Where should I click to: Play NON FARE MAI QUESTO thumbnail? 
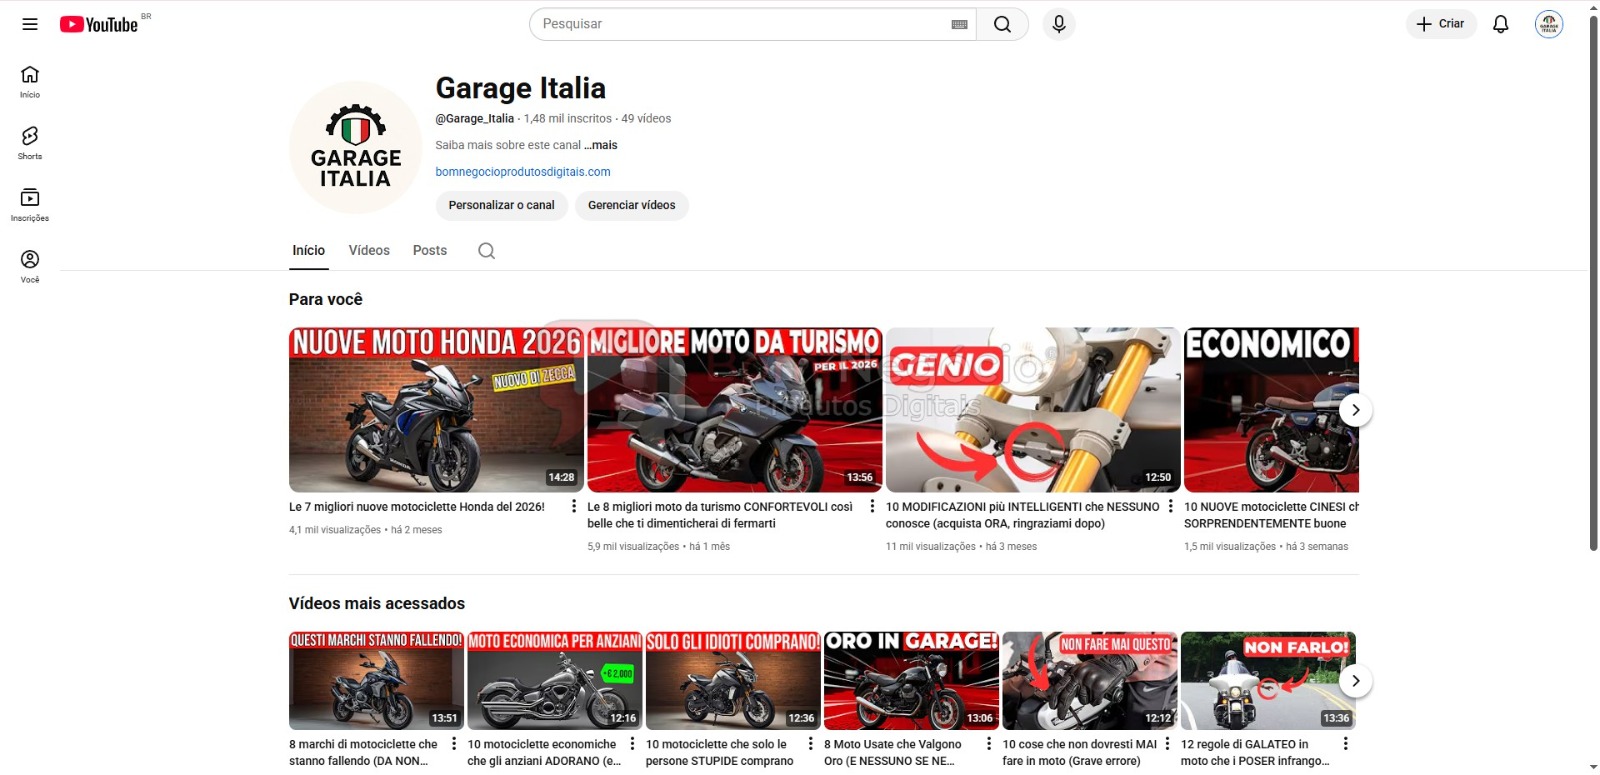[1090, 681]
